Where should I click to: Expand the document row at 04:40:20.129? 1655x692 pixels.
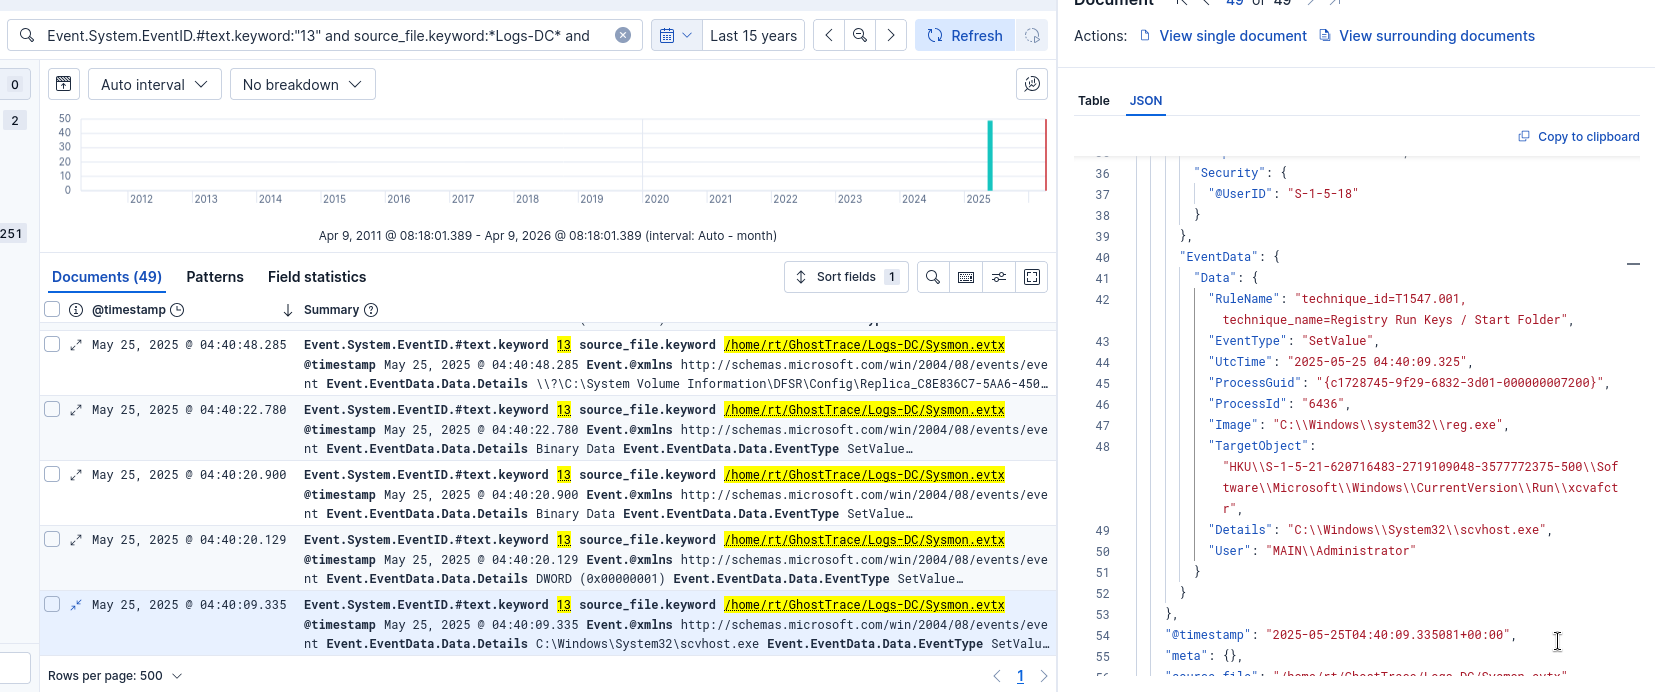point(76,540)
